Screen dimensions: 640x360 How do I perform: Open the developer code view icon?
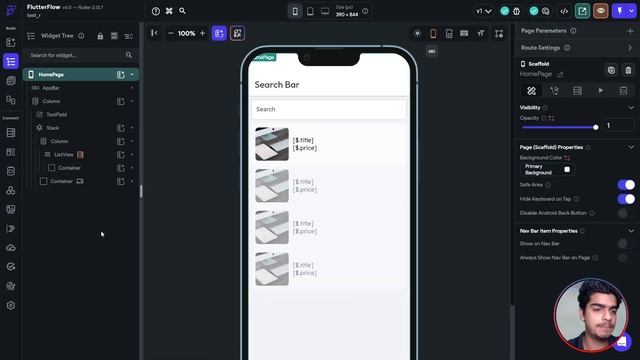coord(564,11)
